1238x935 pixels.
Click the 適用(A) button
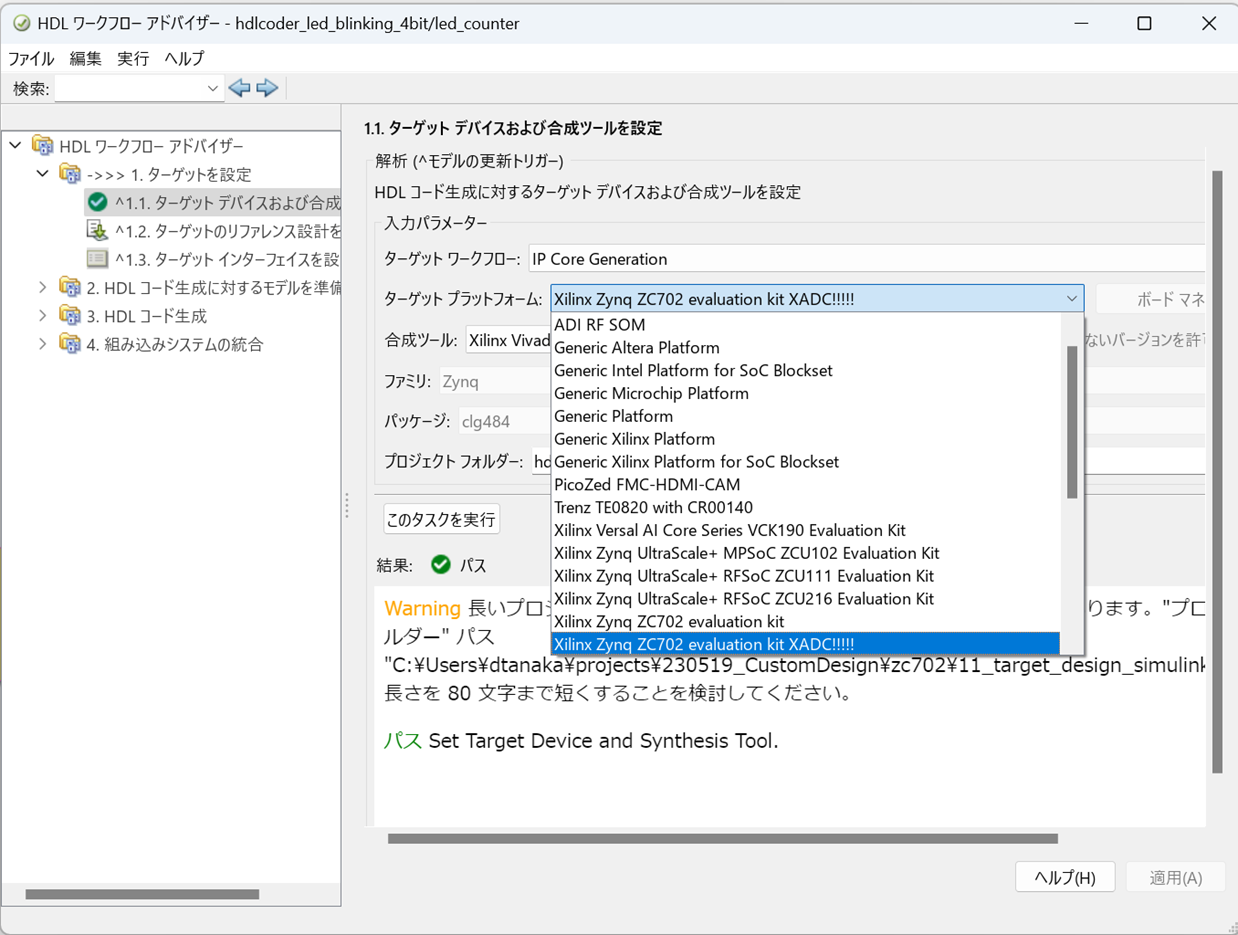pos(1175,877)
